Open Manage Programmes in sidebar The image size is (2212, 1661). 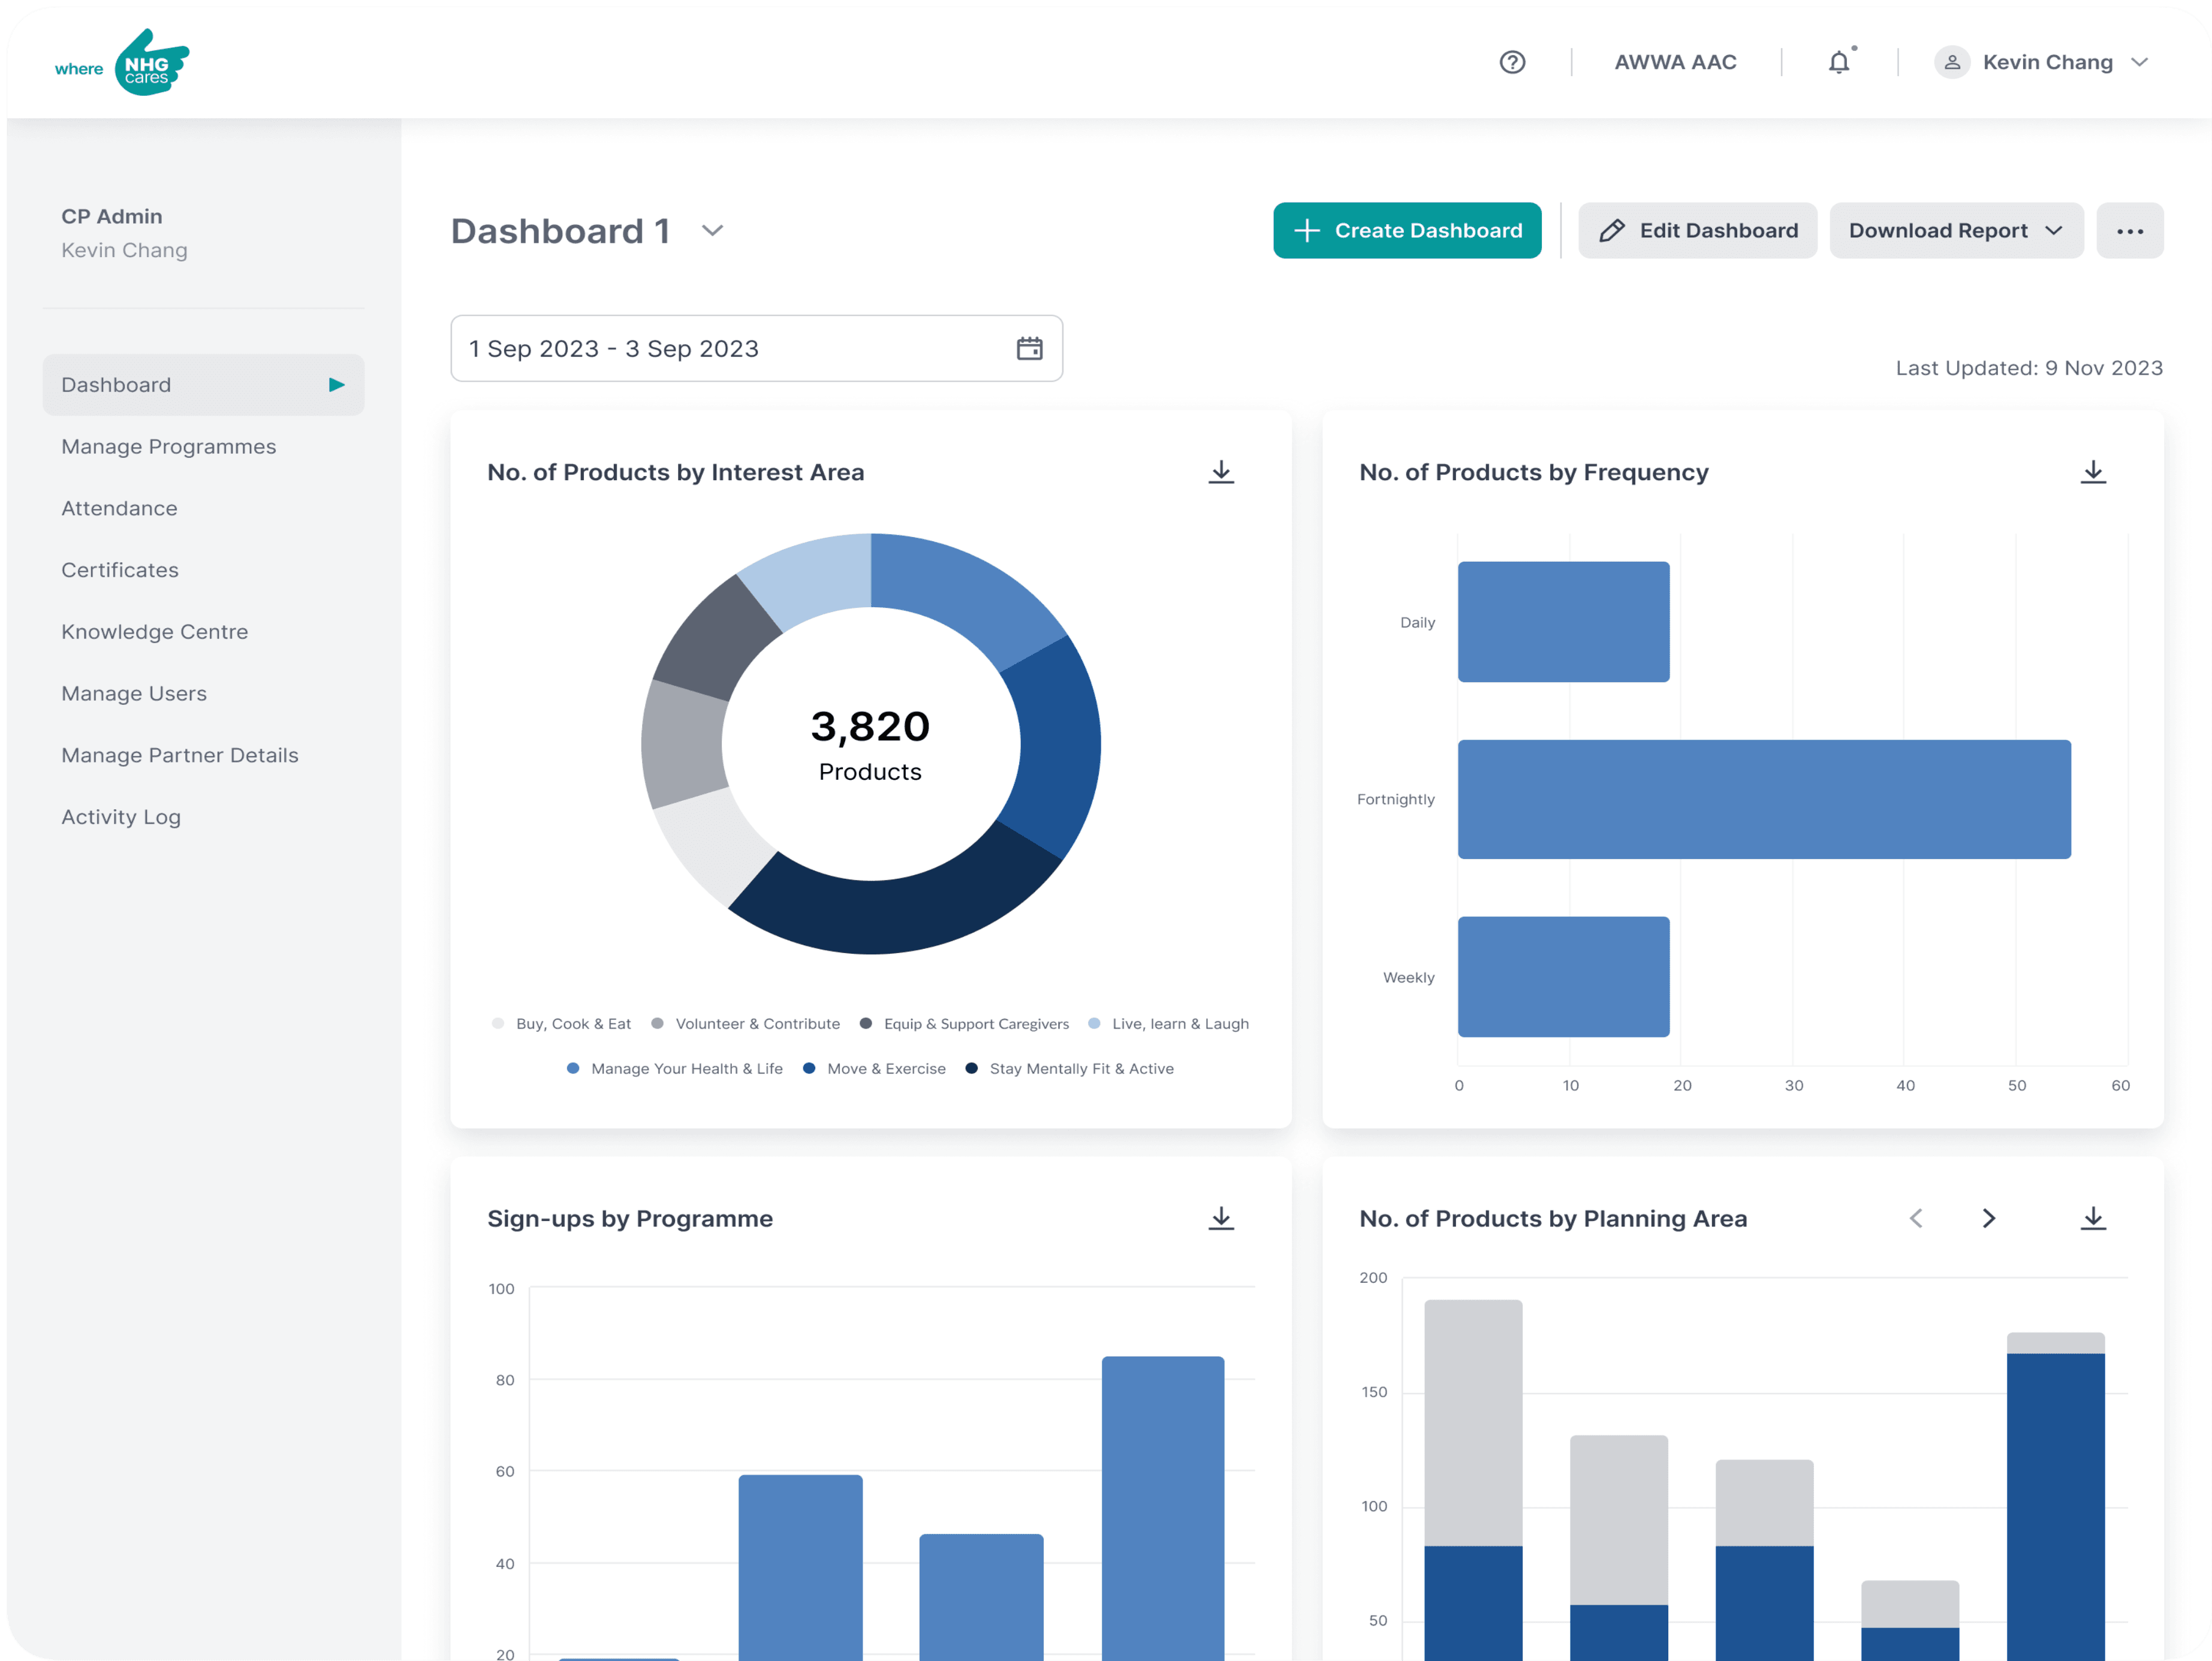(x=168, y=447)
